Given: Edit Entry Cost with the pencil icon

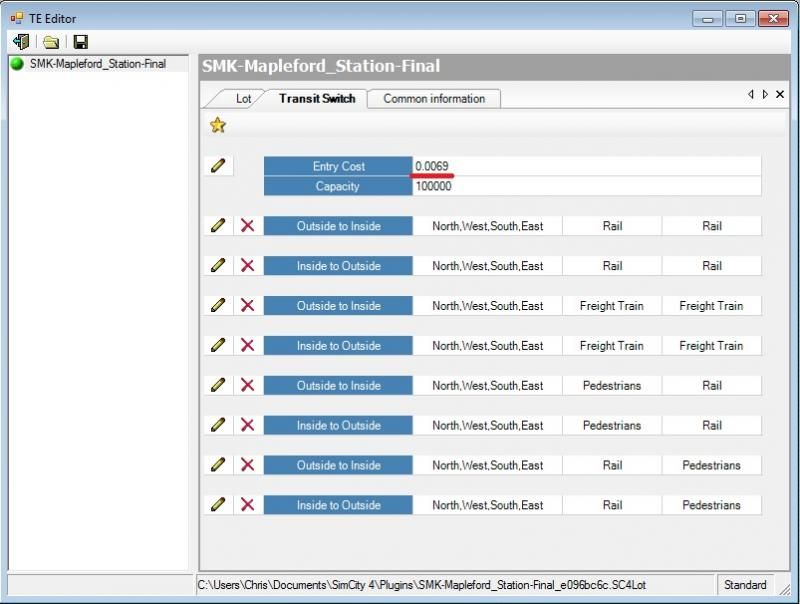Looking at the screenshot, I should click(x=218, y=166).
